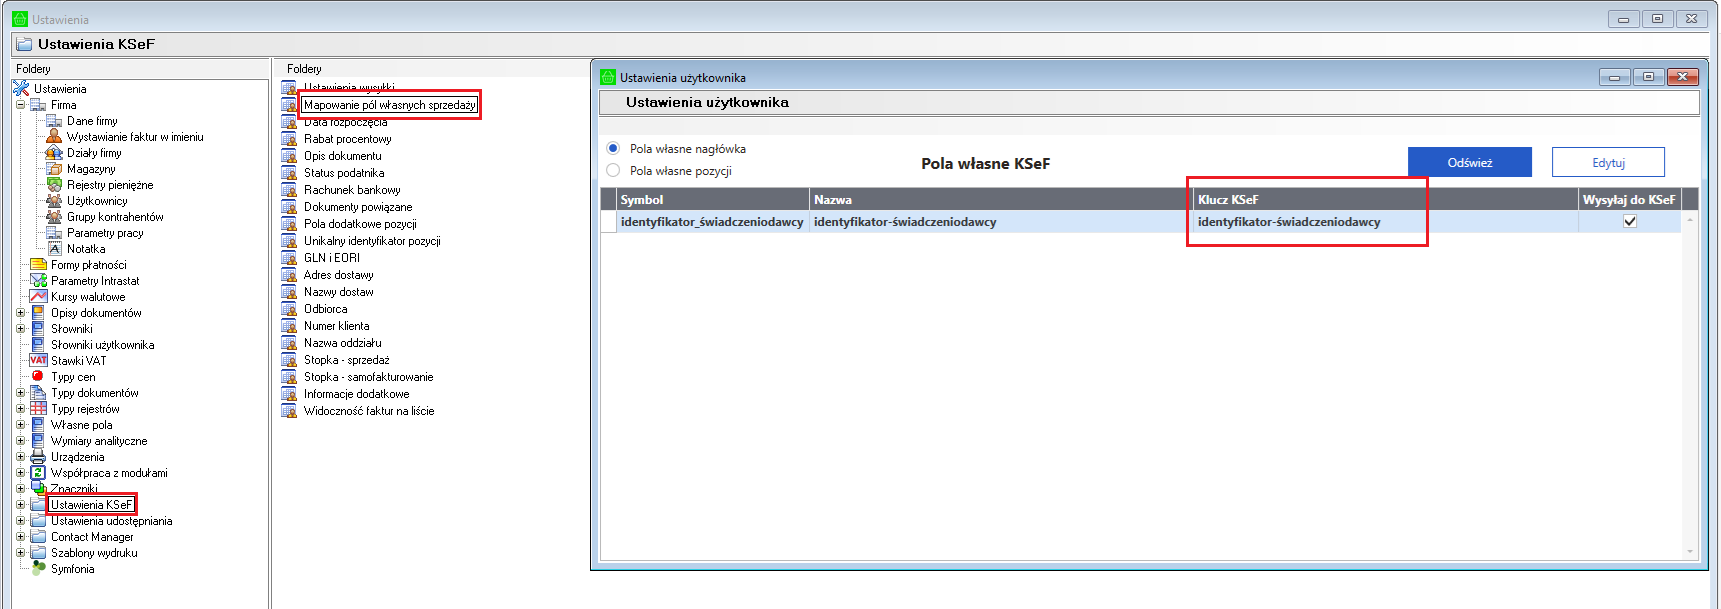Expand the Ustawienia KSeF tree node
1721x609 pixels.
[20, 505]
